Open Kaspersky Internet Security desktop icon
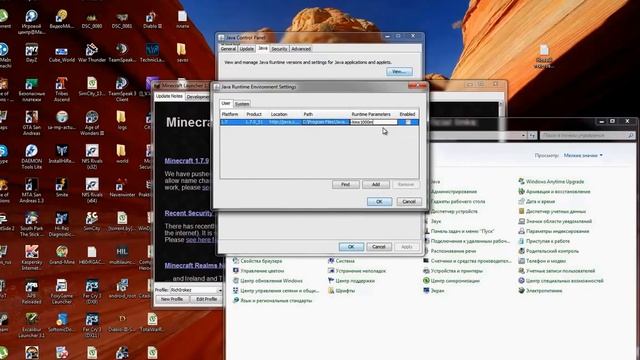This screenshot has width=640, height=360. (x=32, y=257)
